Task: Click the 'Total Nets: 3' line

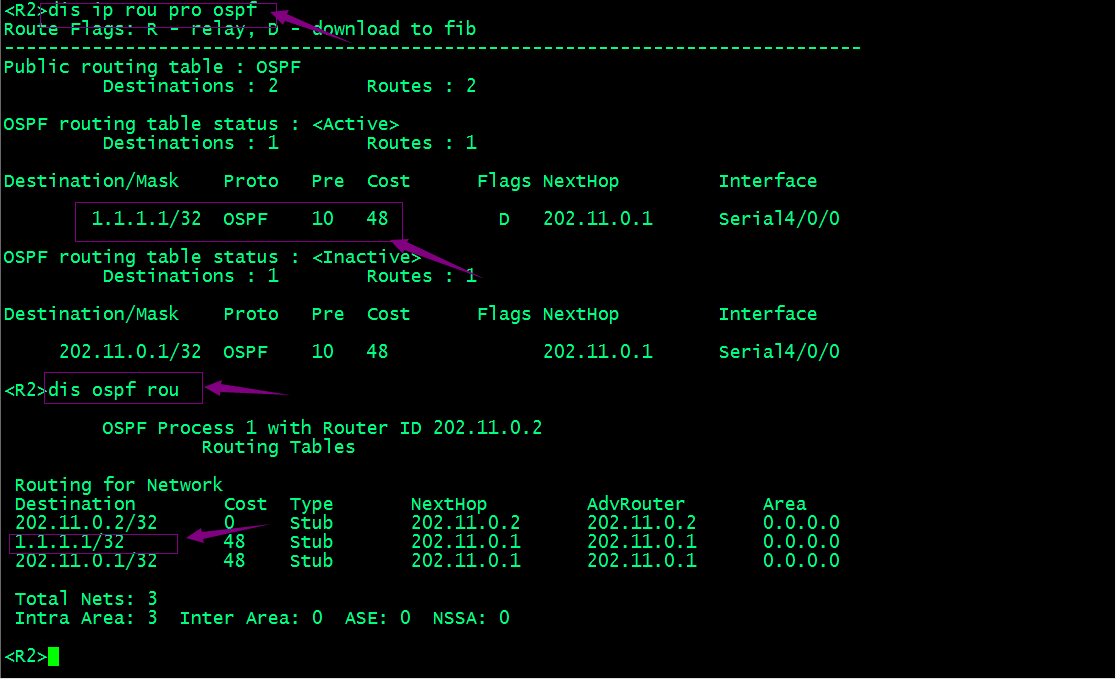Action: (86, 599)
